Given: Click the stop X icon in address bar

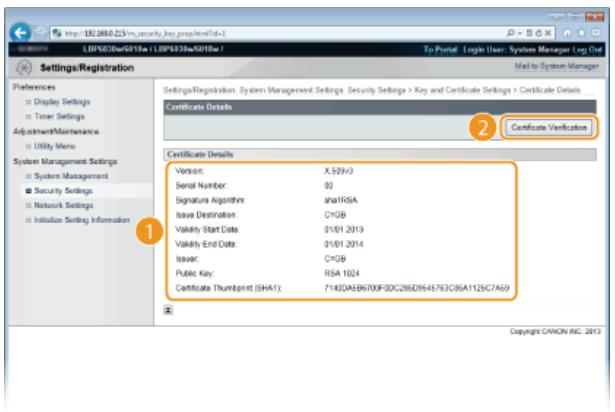Looking at the screenshot, I should (x=548, y=33).
